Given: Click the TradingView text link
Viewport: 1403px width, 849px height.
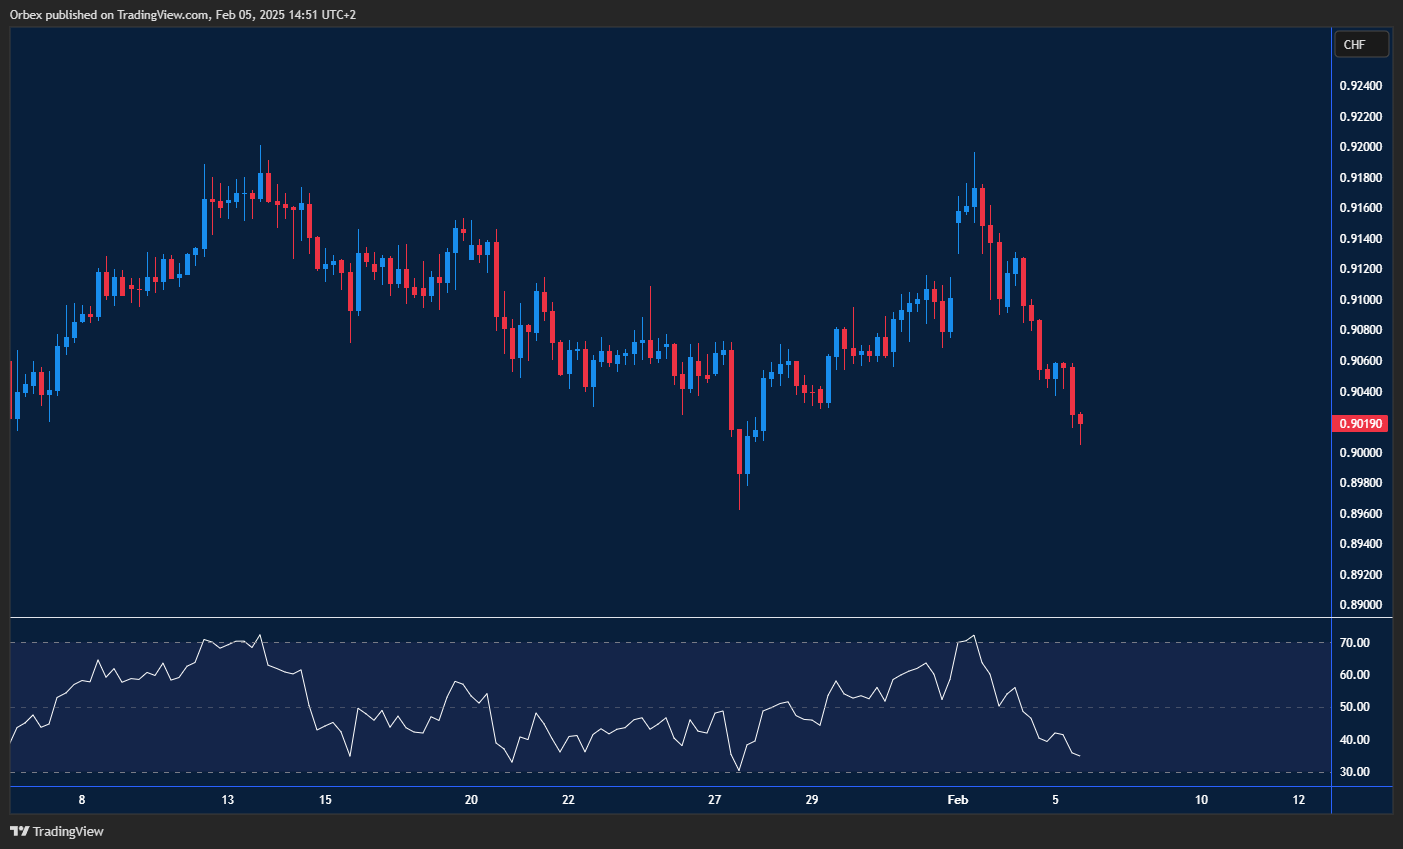Looking at the screenshot, I should [69, 831].
